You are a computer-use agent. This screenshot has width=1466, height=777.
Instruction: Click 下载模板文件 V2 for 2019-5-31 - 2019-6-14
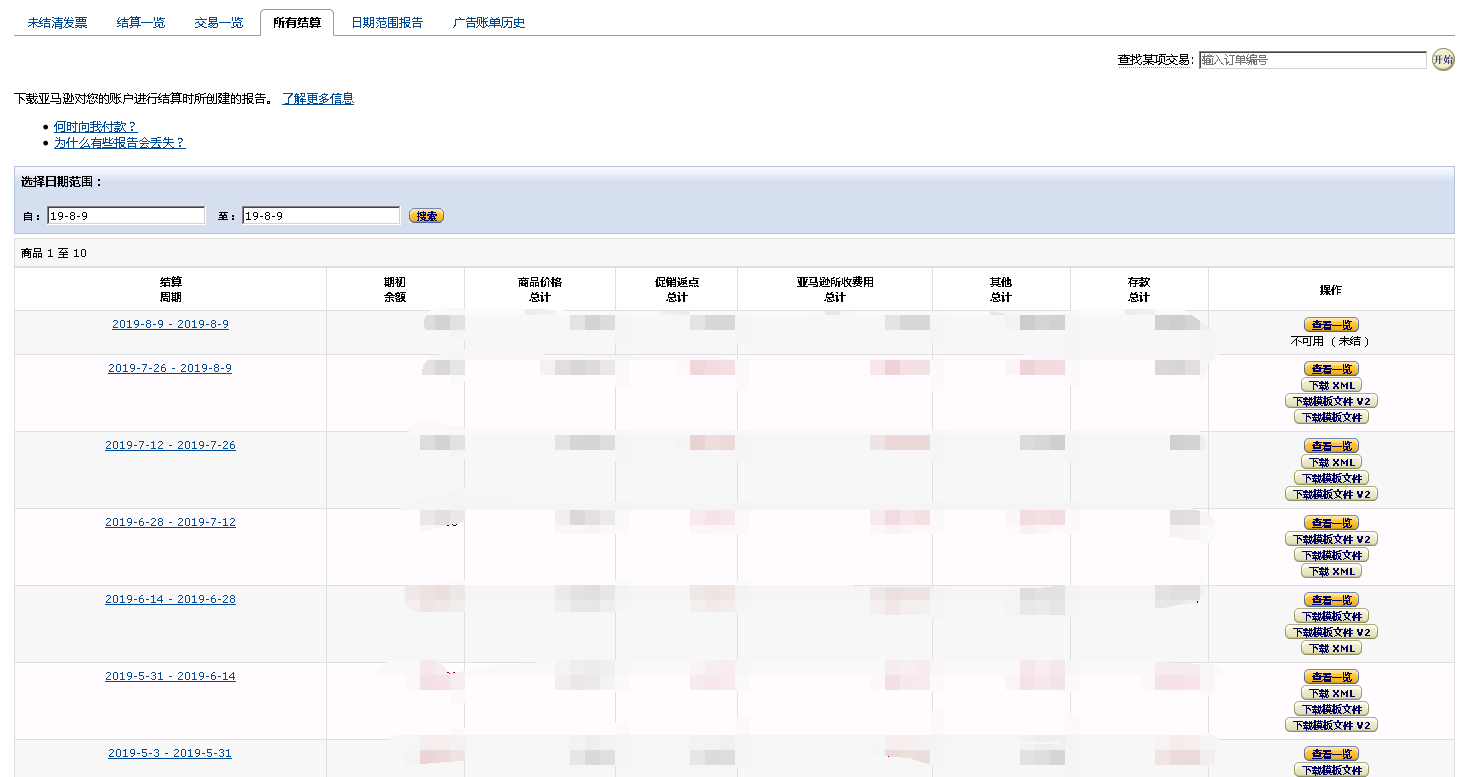(x=1331, y=725)
